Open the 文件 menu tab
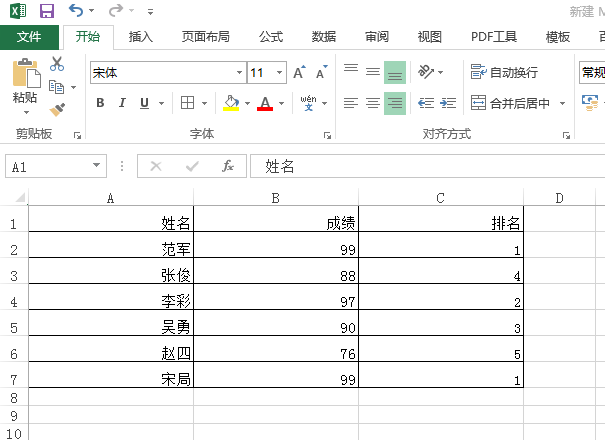The width and height of the screenshot is (605, 440). [29, 37]
